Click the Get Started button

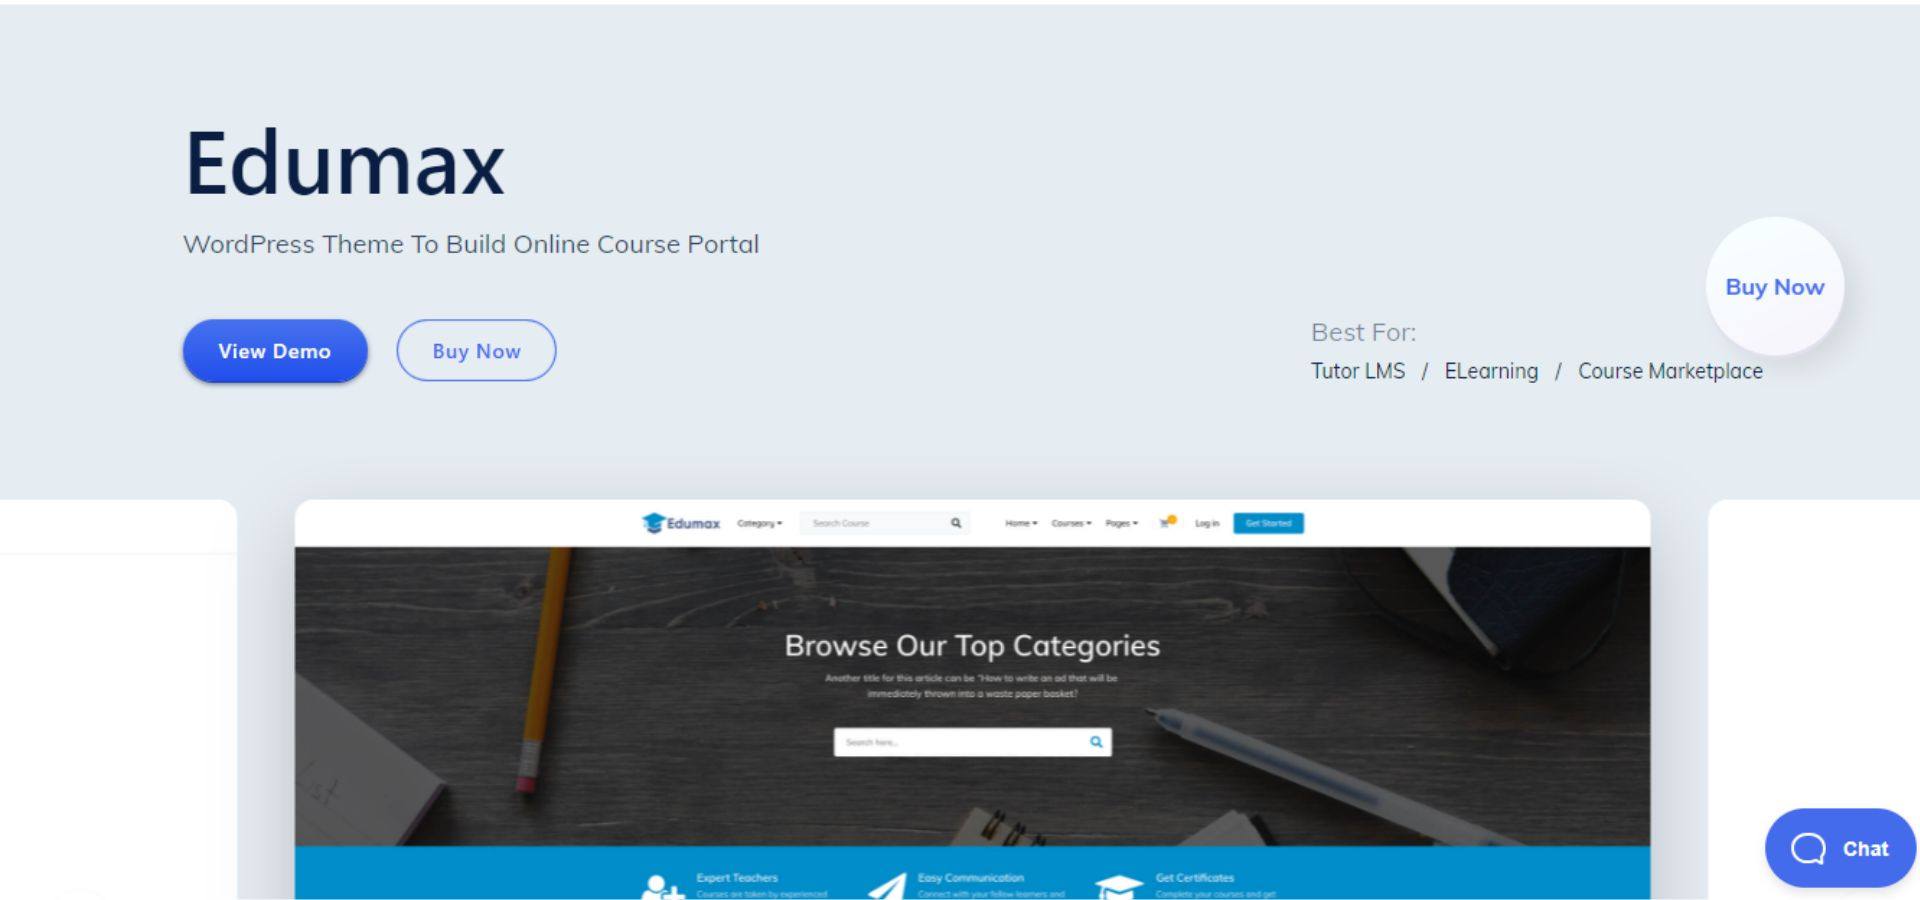pos(1268,523)
